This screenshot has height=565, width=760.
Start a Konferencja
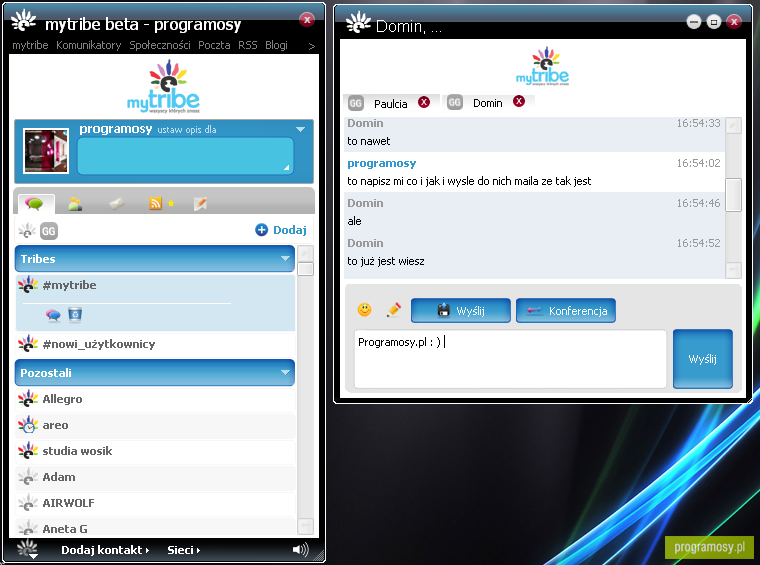566,311
